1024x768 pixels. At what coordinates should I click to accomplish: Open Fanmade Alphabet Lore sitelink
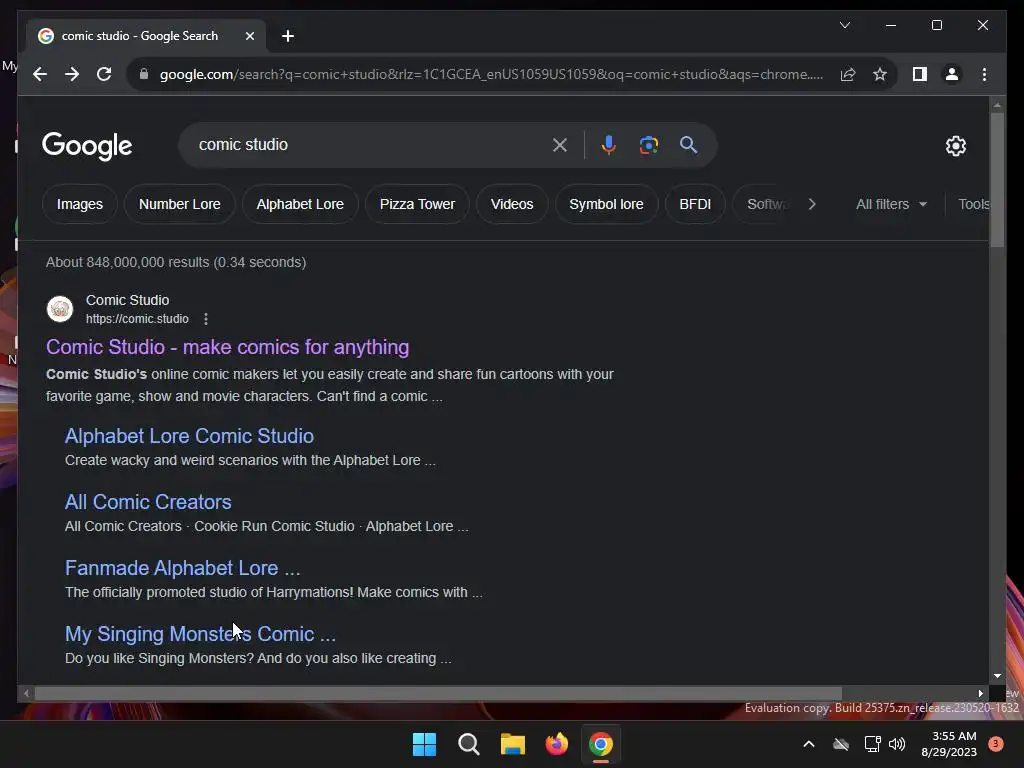coord(182,568)
